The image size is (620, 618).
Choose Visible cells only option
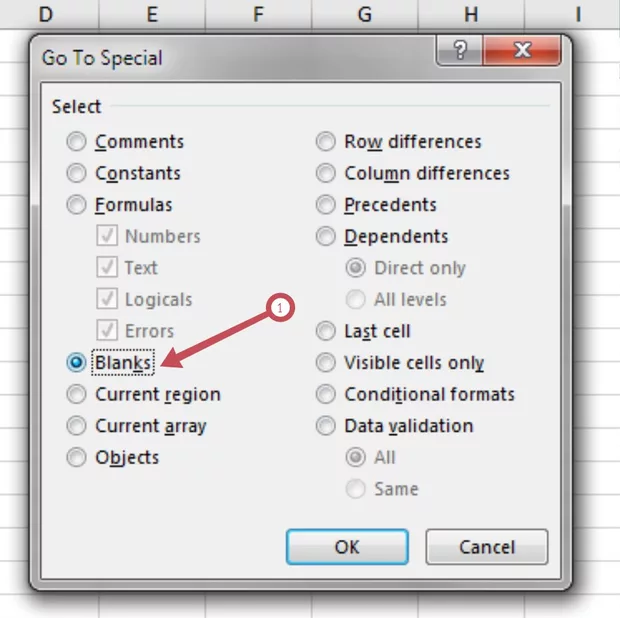coord(326,363)
